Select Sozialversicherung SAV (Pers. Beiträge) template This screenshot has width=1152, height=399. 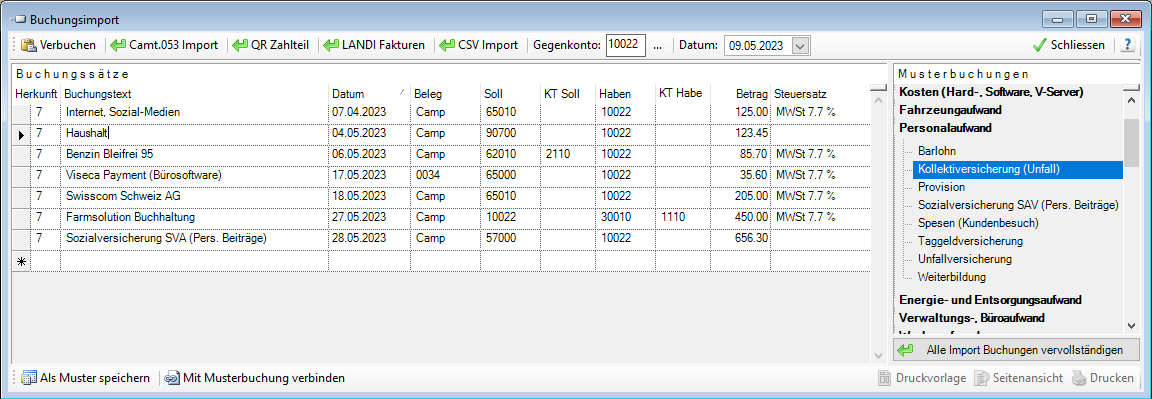tap(1018, 205)
